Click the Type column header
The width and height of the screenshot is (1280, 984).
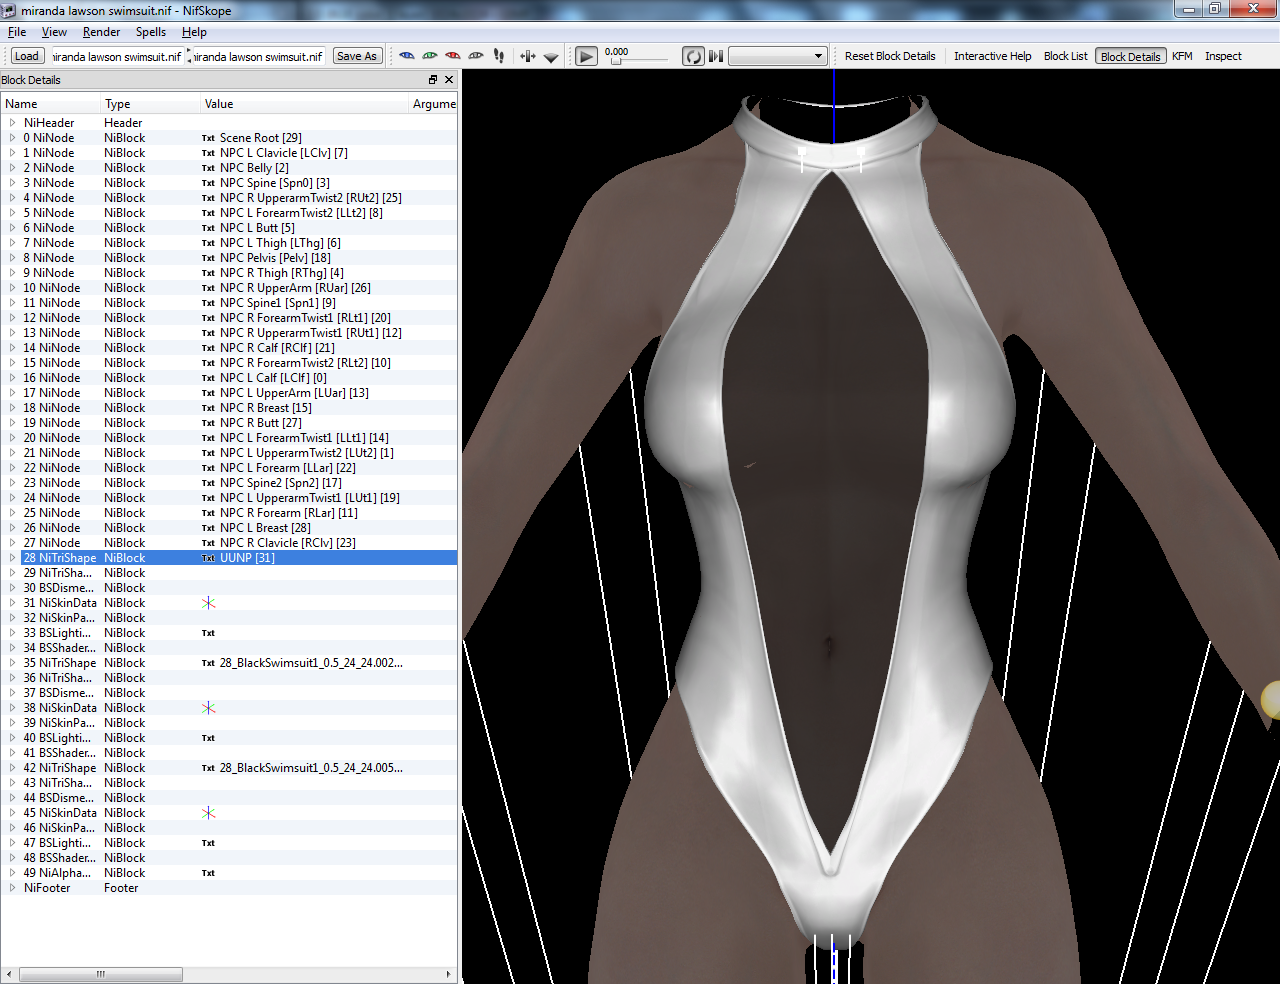pyautogui.click(x=151, y=104)
